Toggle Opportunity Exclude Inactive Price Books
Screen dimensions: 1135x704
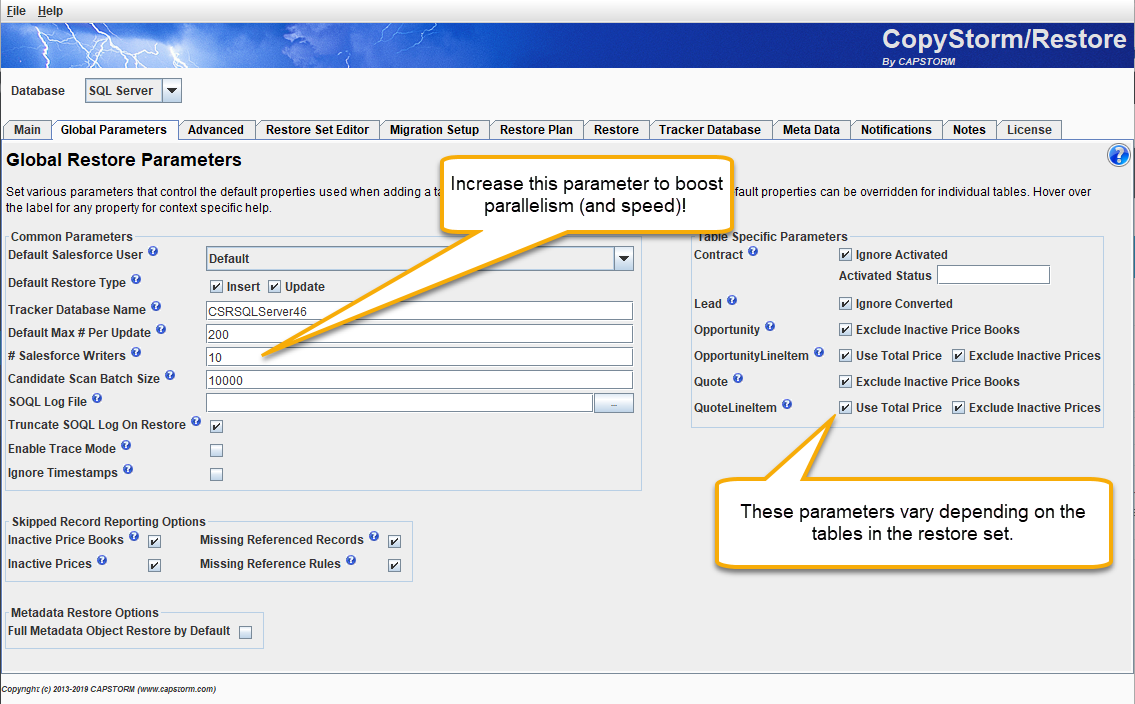845,330
